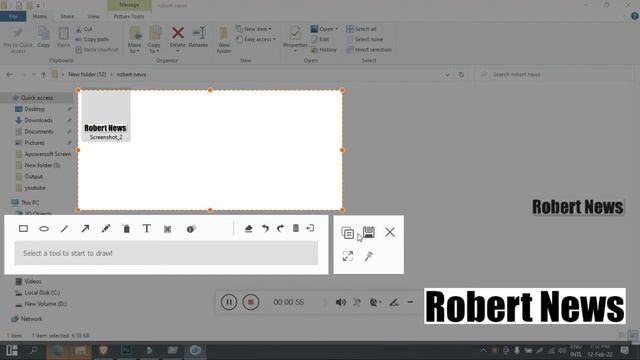
Task: Select the Blur mosaic tool
Action: click(x=167, y=229)
